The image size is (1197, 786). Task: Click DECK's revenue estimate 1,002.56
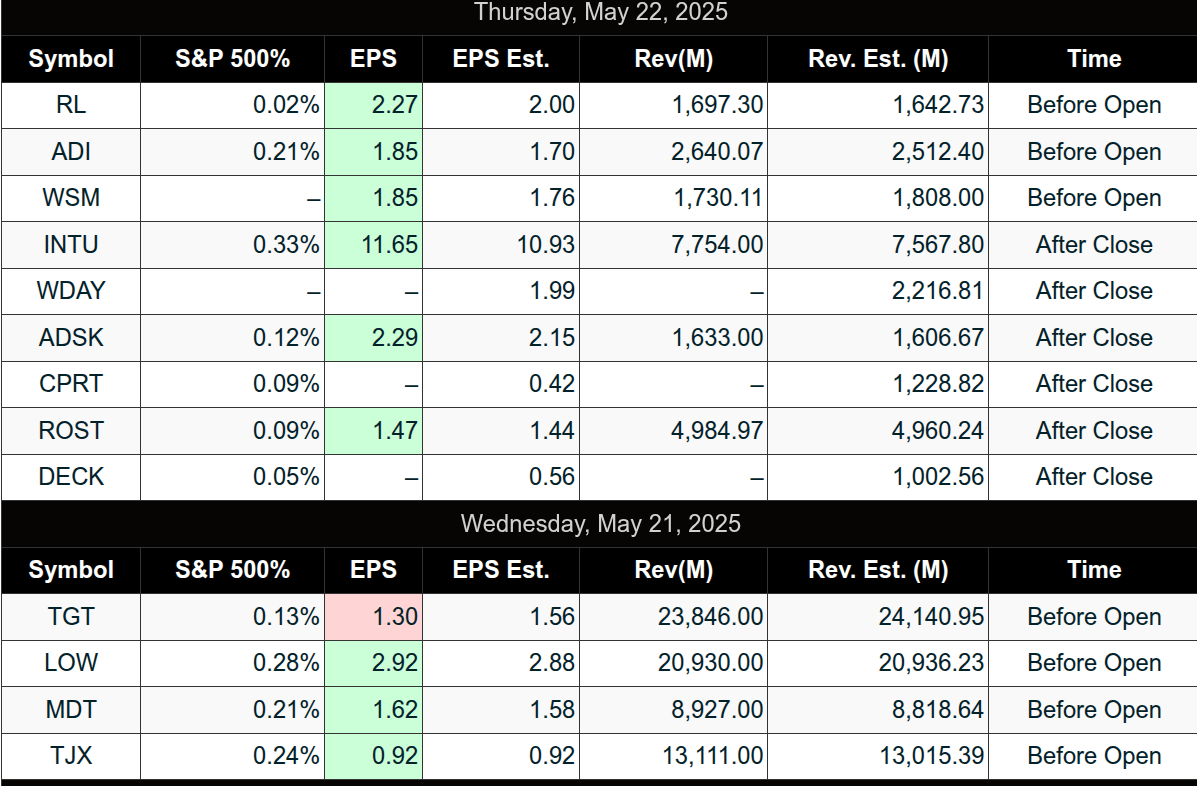point(938,477)
